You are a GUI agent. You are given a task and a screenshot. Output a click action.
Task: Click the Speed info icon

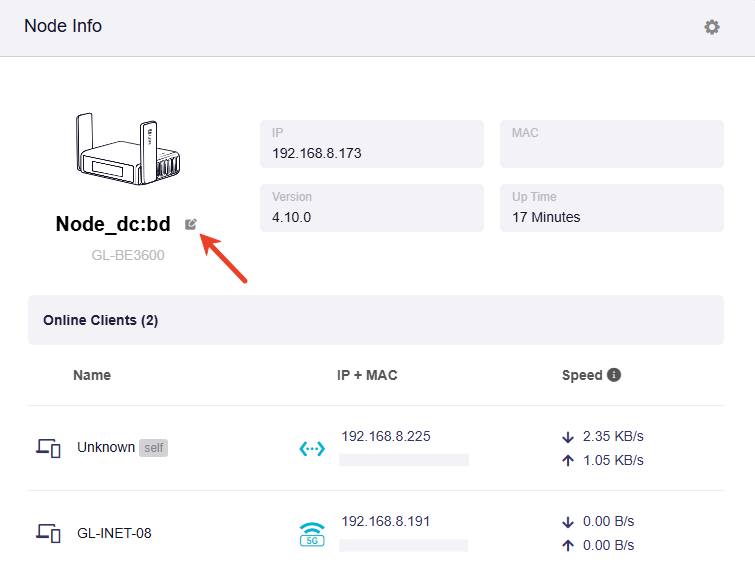(x=614, y=375)
